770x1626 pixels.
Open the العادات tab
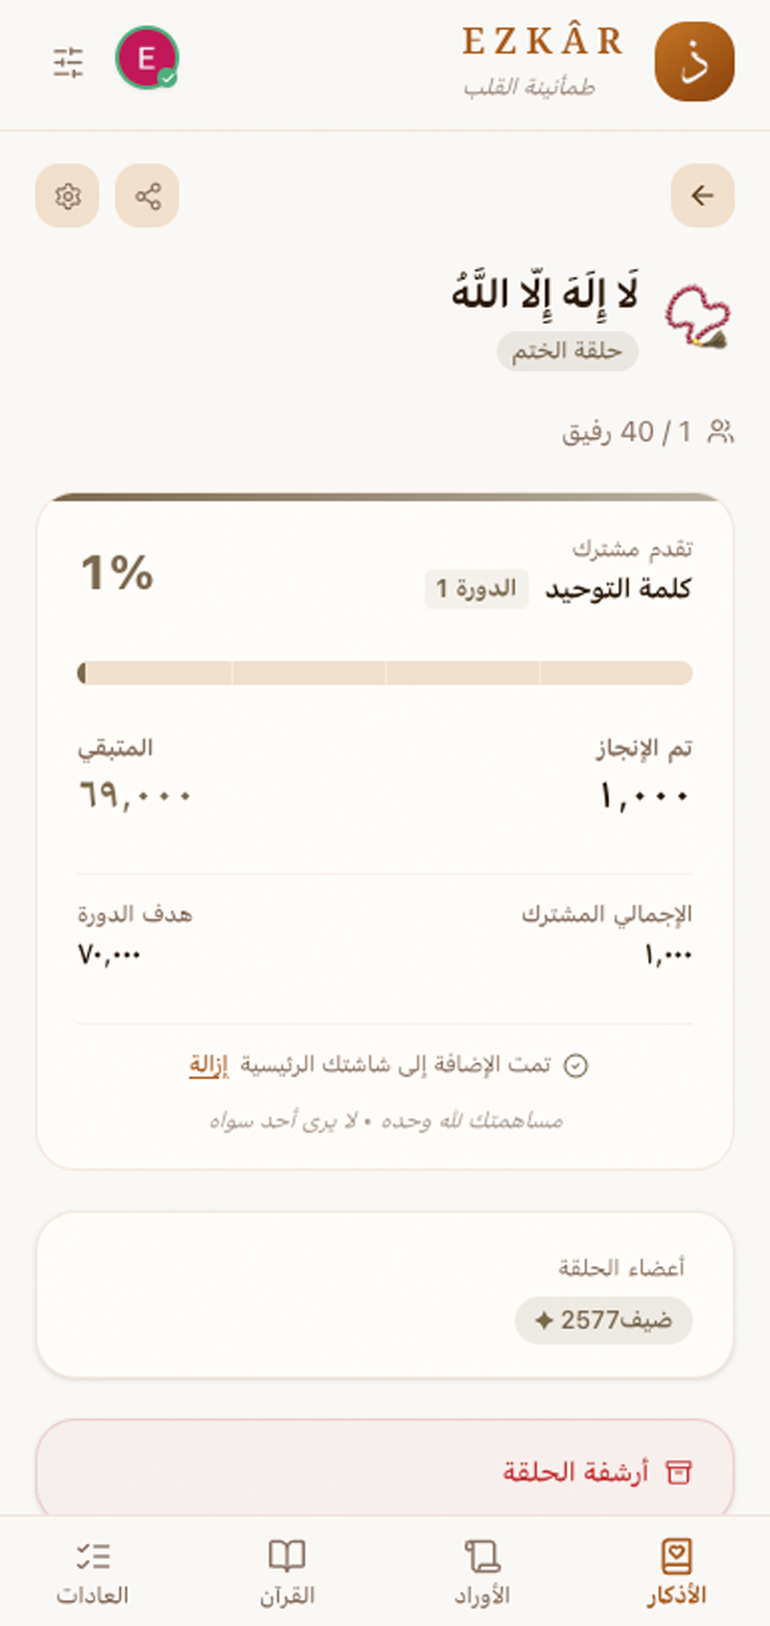click(x=92, y=1572)
